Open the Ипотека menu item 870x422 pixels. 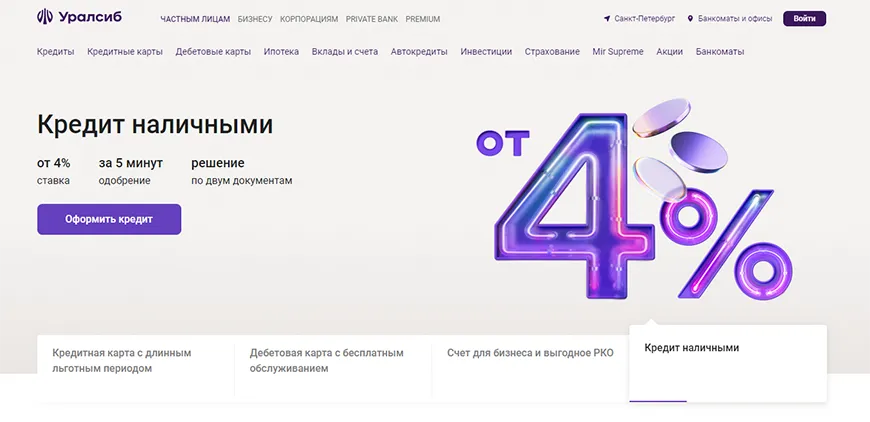(x=281, y=52)
